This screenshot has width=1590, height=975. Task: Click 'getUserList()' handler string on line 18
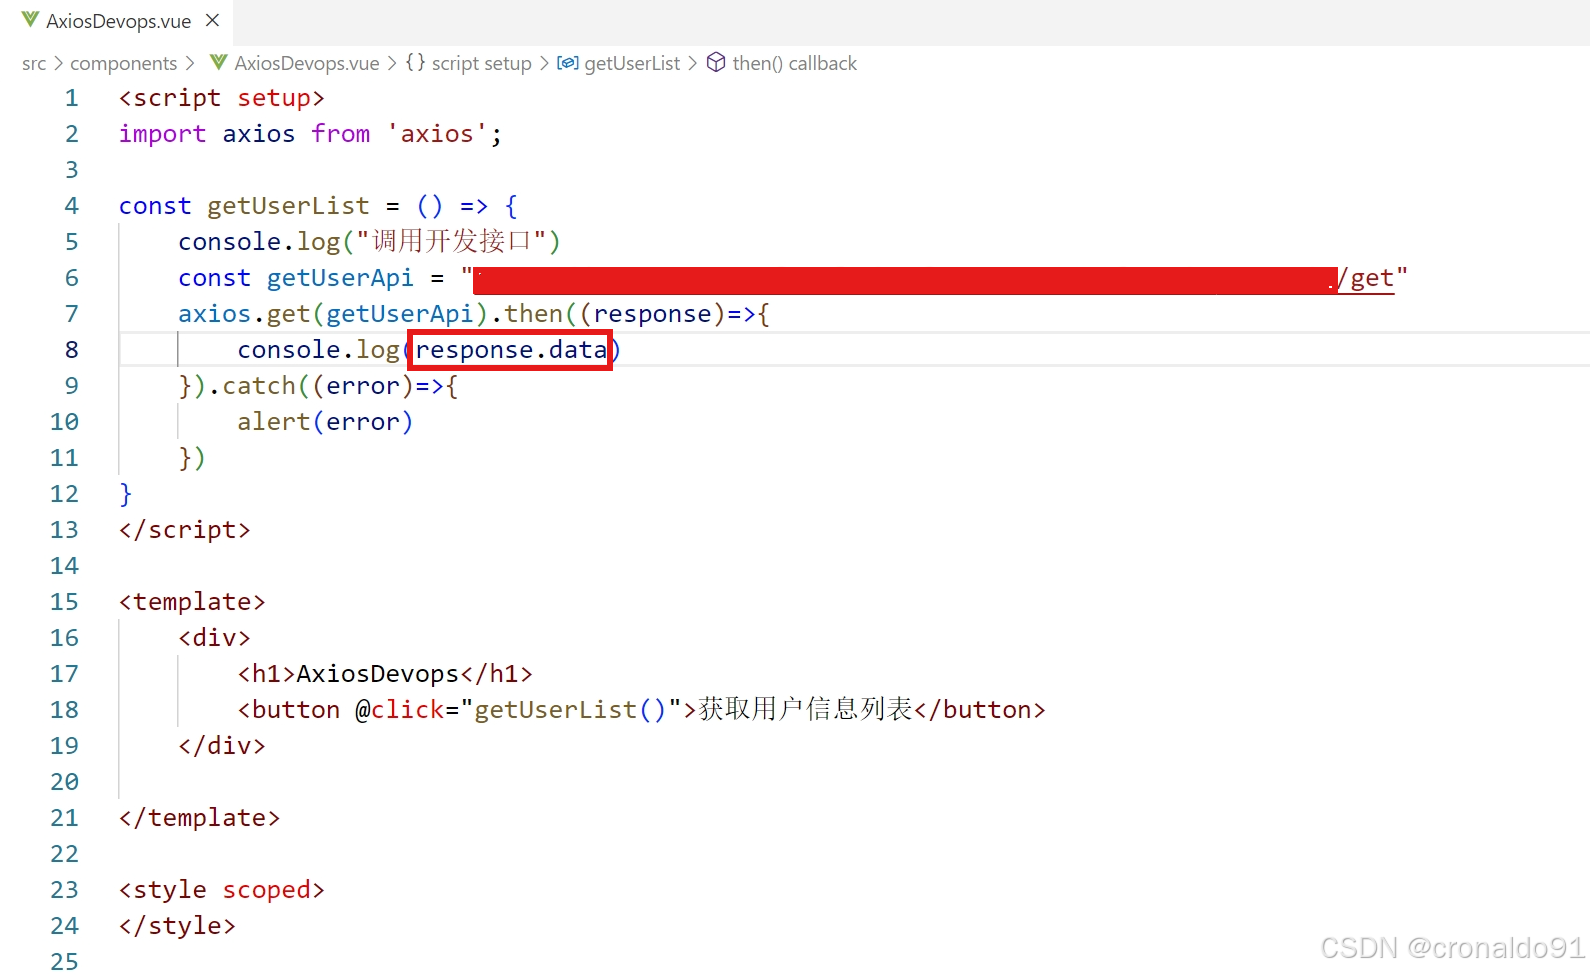click(570, 710)
